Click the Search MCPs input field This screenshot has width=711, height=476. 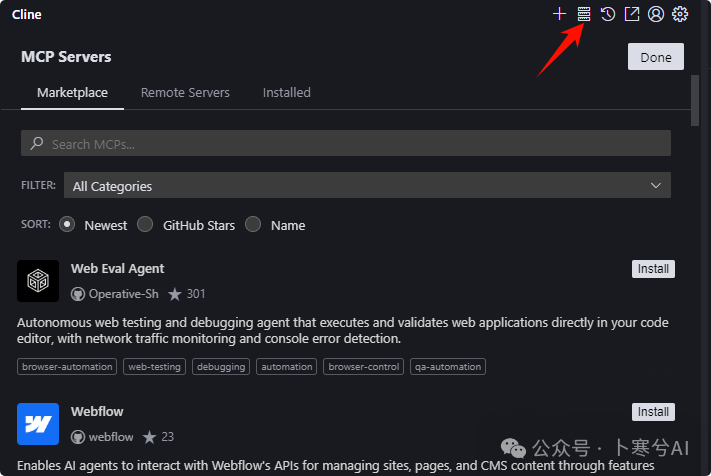tap(345, 144)
